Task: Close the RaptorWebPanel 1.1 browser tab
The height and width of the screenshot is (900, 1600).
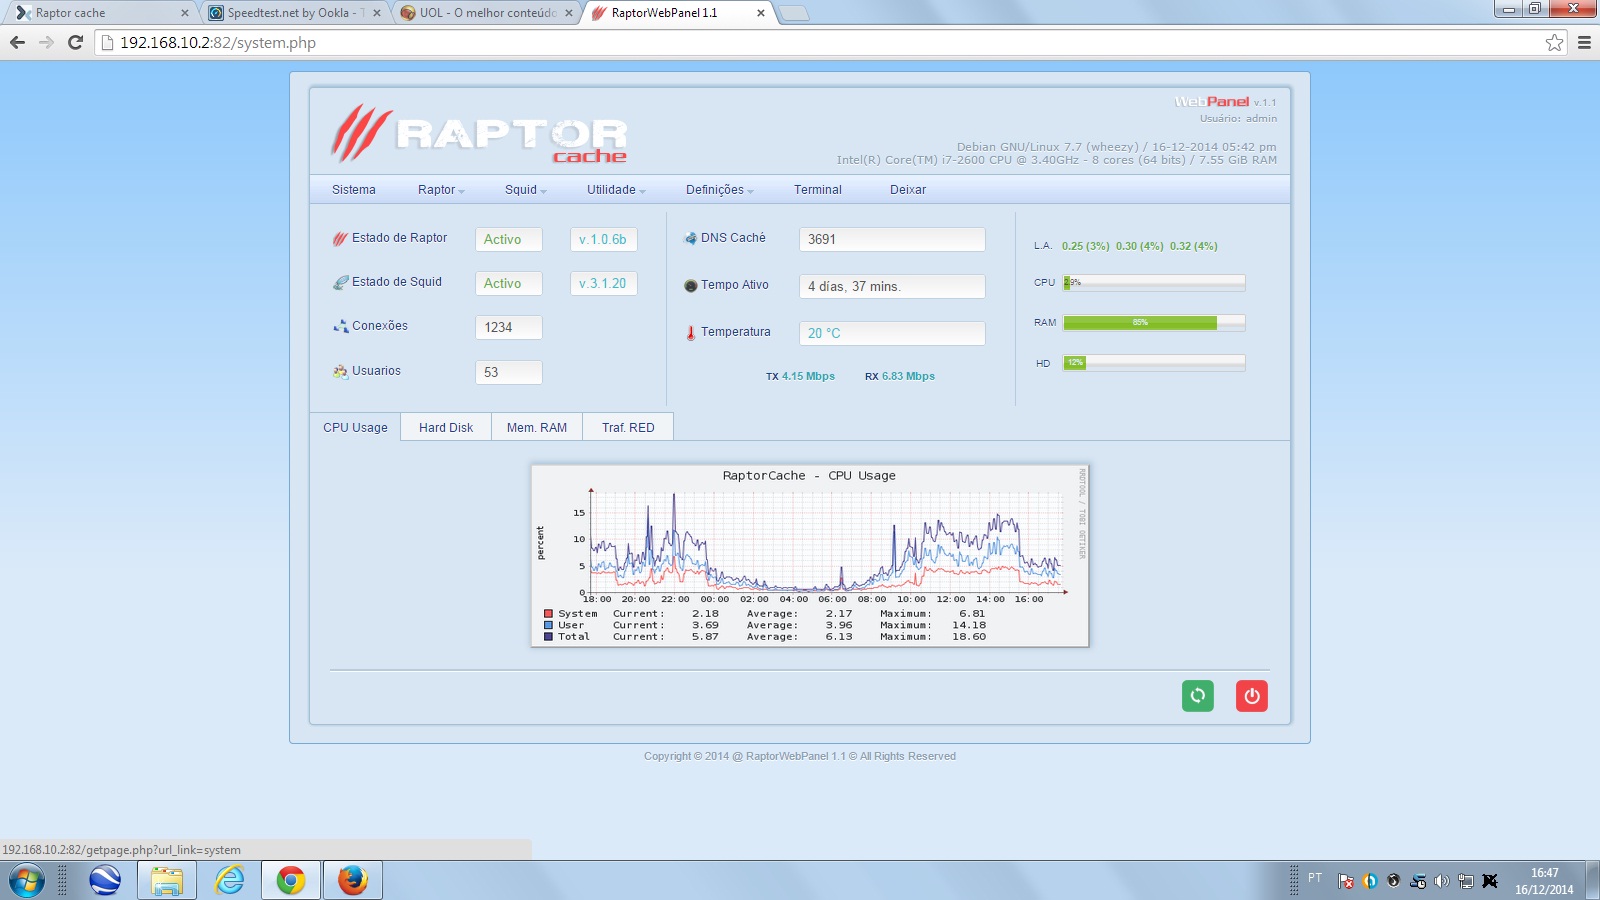Action: [x=761, y=13]
